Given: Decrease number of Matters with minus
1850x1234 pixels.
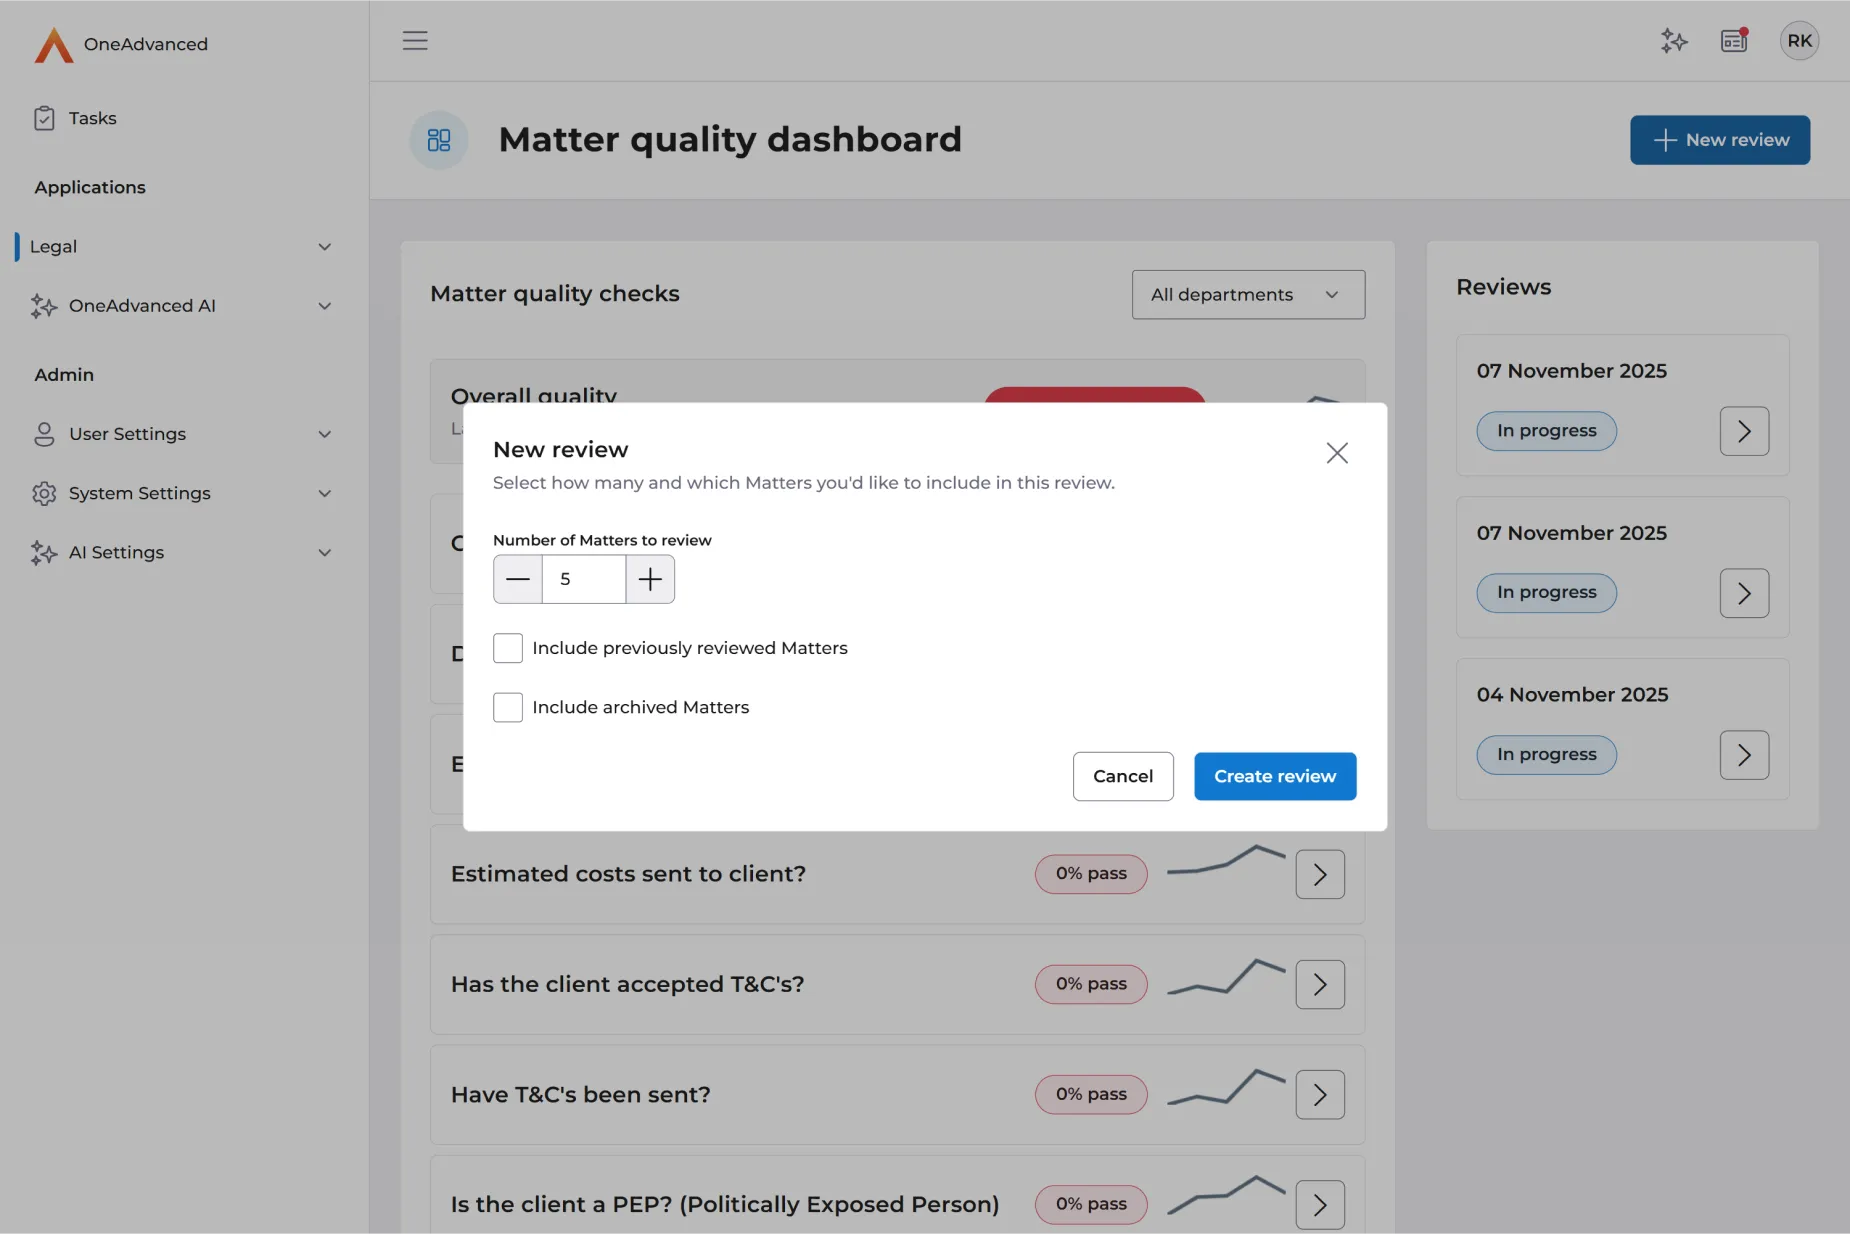Looking at the screenshot, I should tap(518, 579).
